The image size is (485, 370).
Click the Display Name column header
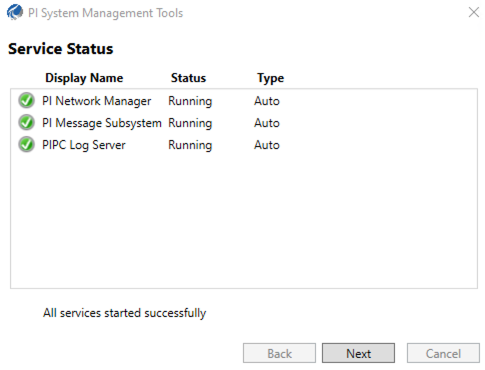(84, 78)
